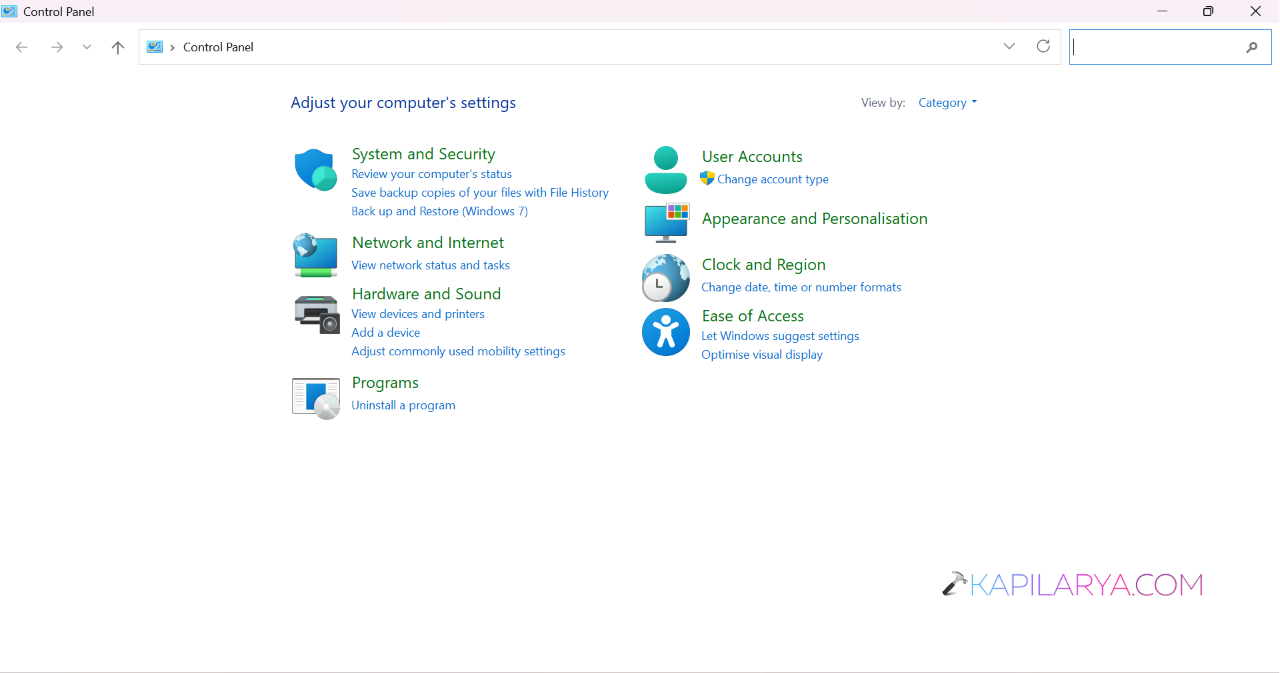Open the User Accounts person icon
This screenshot has width=1280, height=673.
665,170
